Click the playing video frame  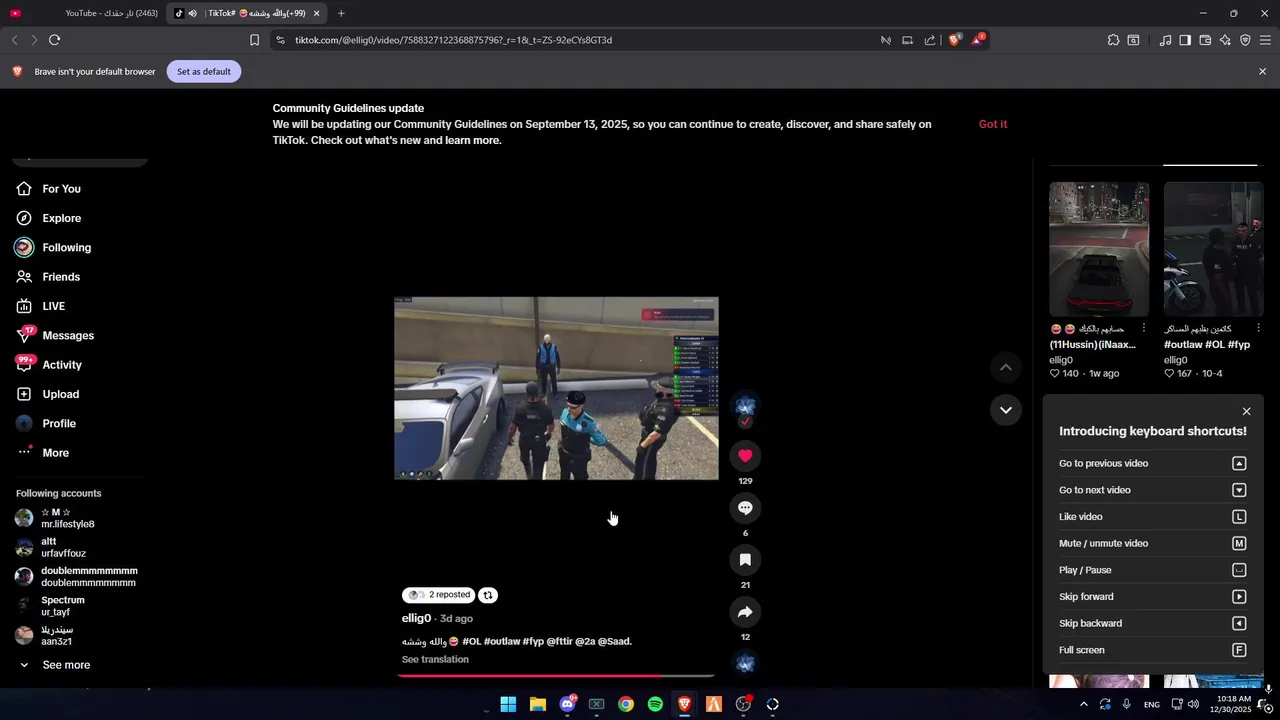(x=556, y=388)
